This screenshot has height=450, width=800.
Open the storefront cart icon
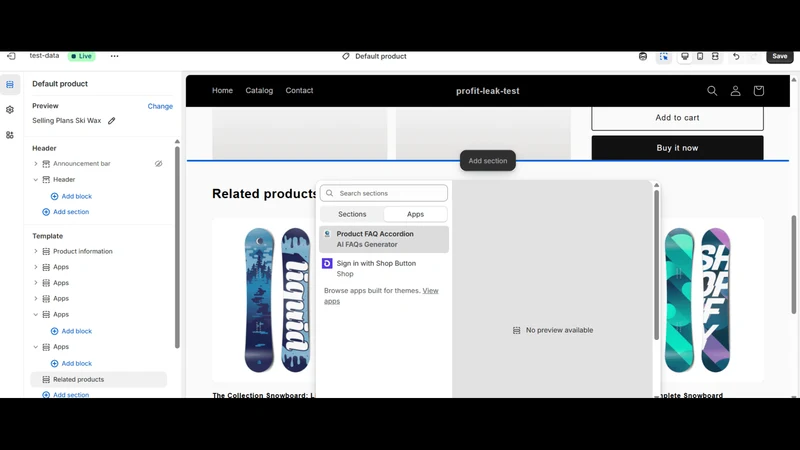(x=758, y=91)
